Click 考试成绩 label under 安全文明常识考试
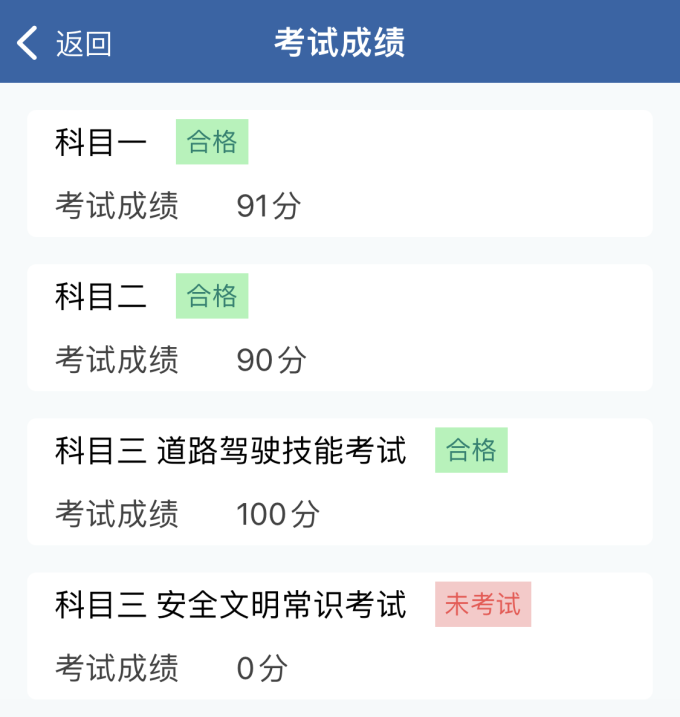This screenshot has width=680, height=717. (117, 667)
